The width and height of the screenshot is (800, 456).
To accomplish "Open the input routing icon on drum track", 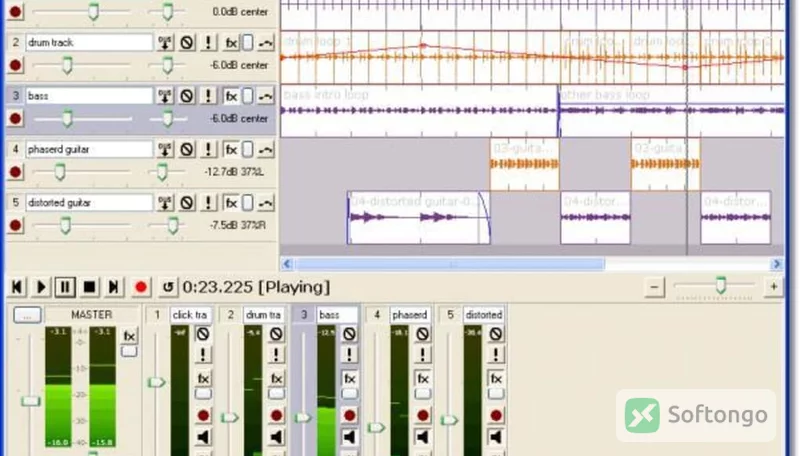I will coord(165,42).
